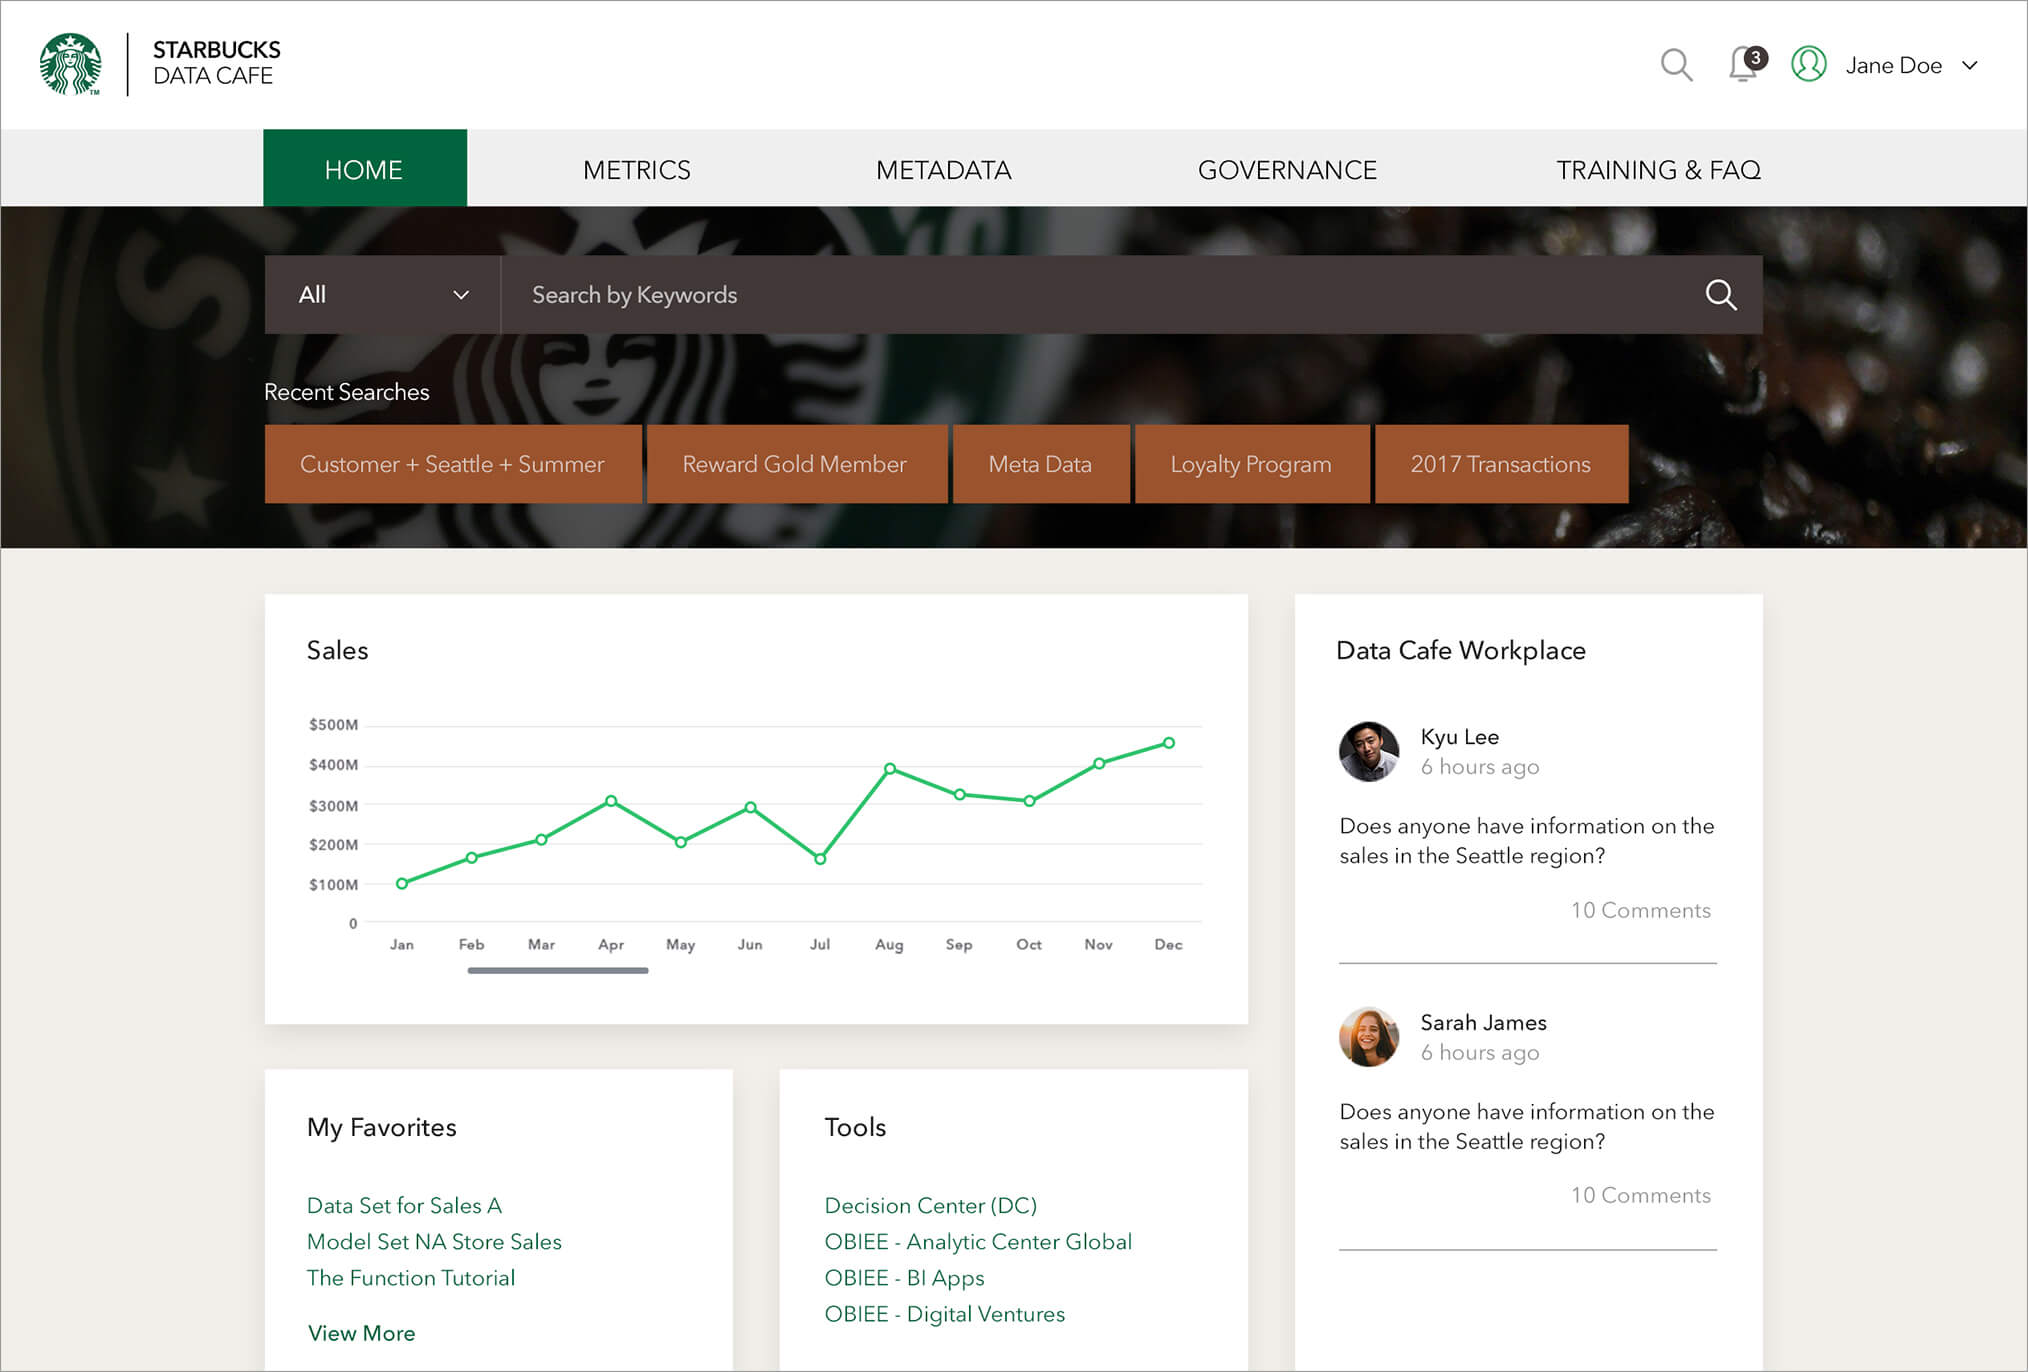
Task: Click Kyu Lee's avatar photo
Action: (x=1368, y=751)
